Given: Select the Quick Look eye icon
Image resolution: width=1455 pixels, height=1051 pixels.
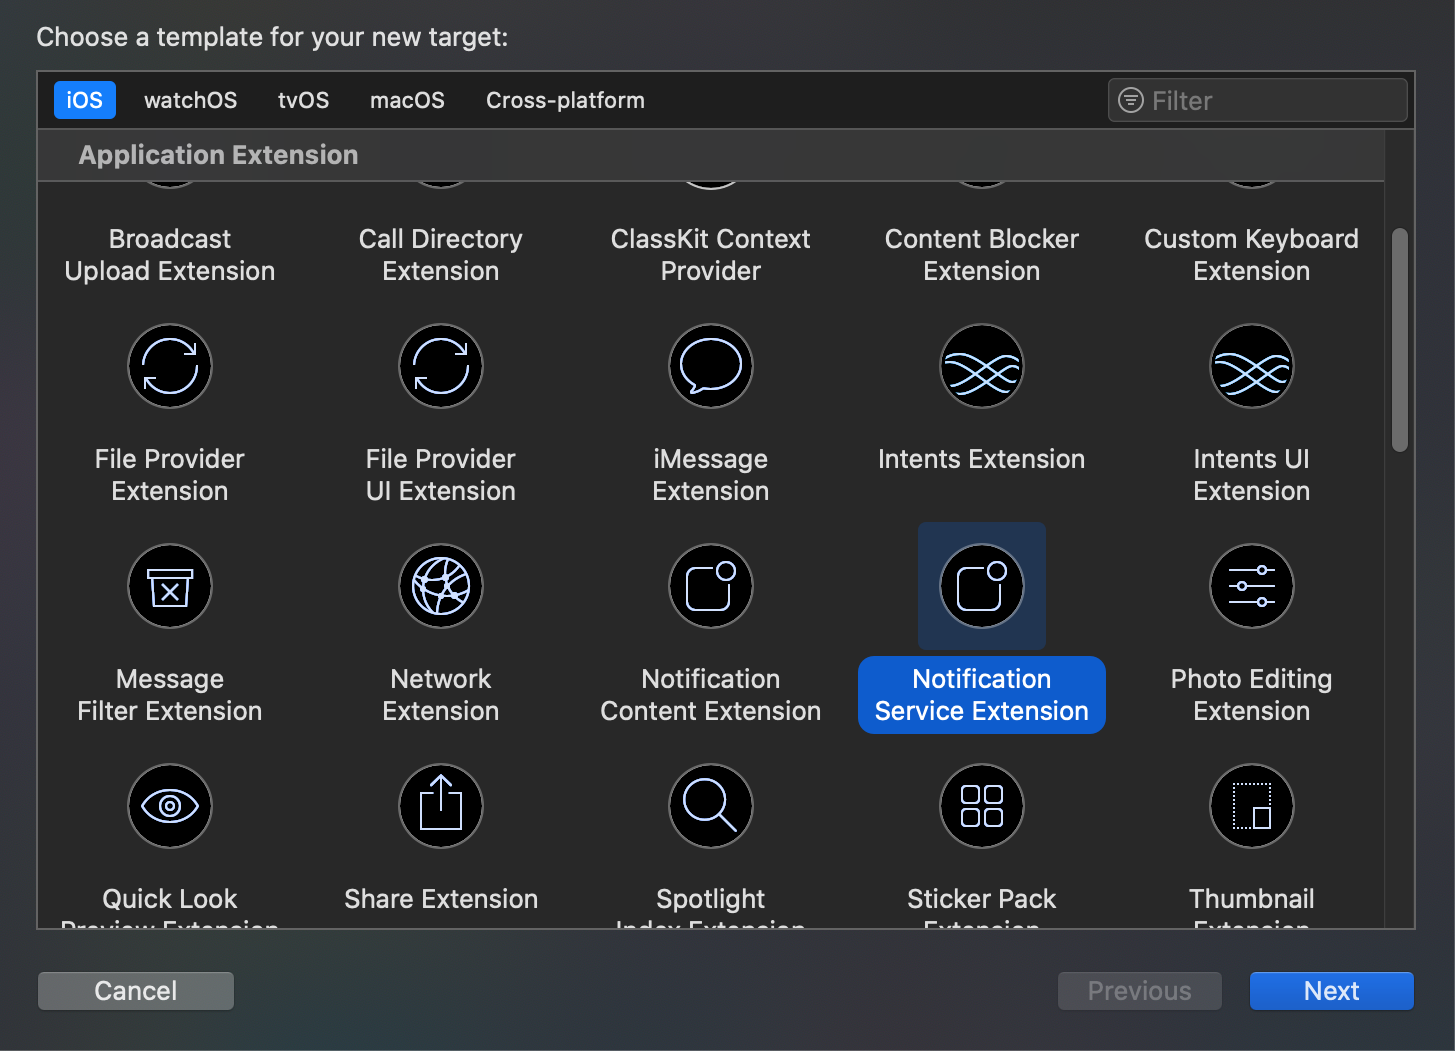Looking at the screenshot, I should click(170, 806).
